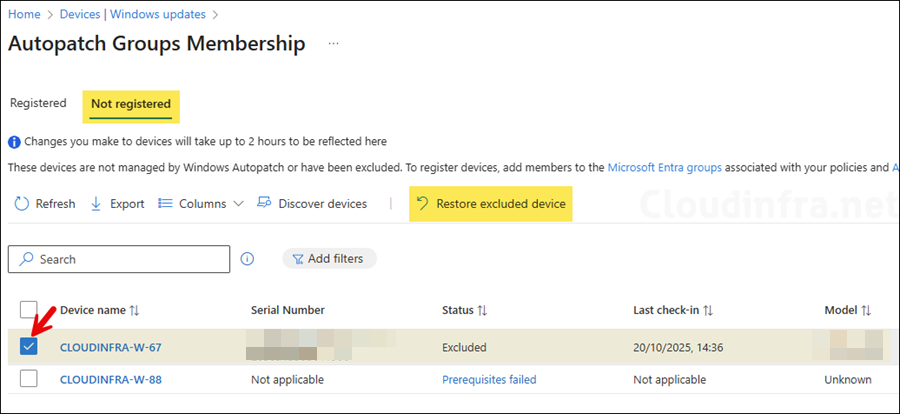The height and width of the screenshot is (414, 900).
Task: Open Devices | Windows updates breadcrumb
Action: (133, 14)
